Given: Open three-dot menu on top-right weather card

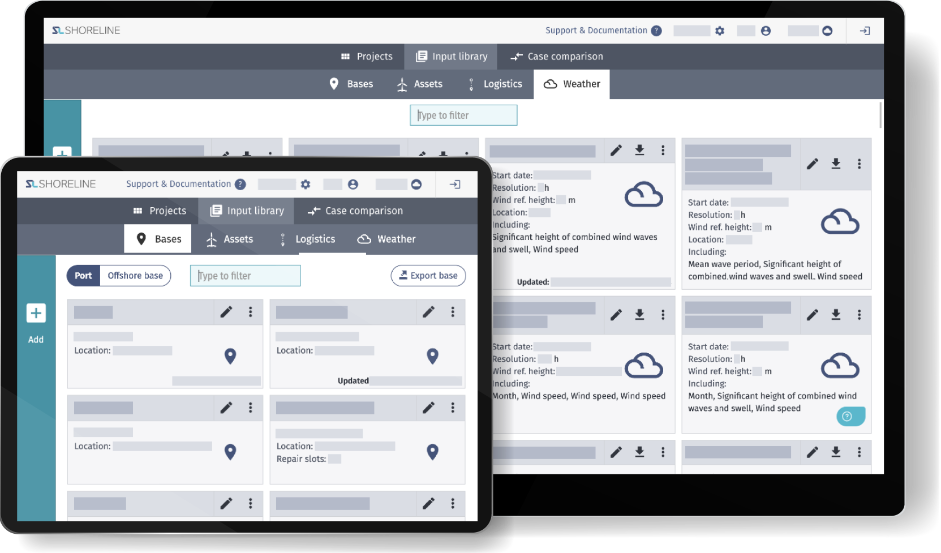Looking at the screenshot, I should (x=859, y=163).
